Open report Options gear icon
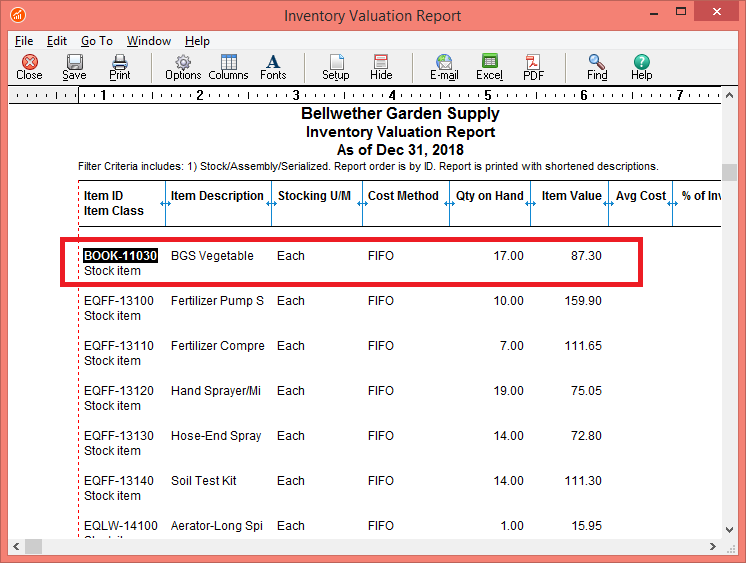 click(x=183, y=67)
